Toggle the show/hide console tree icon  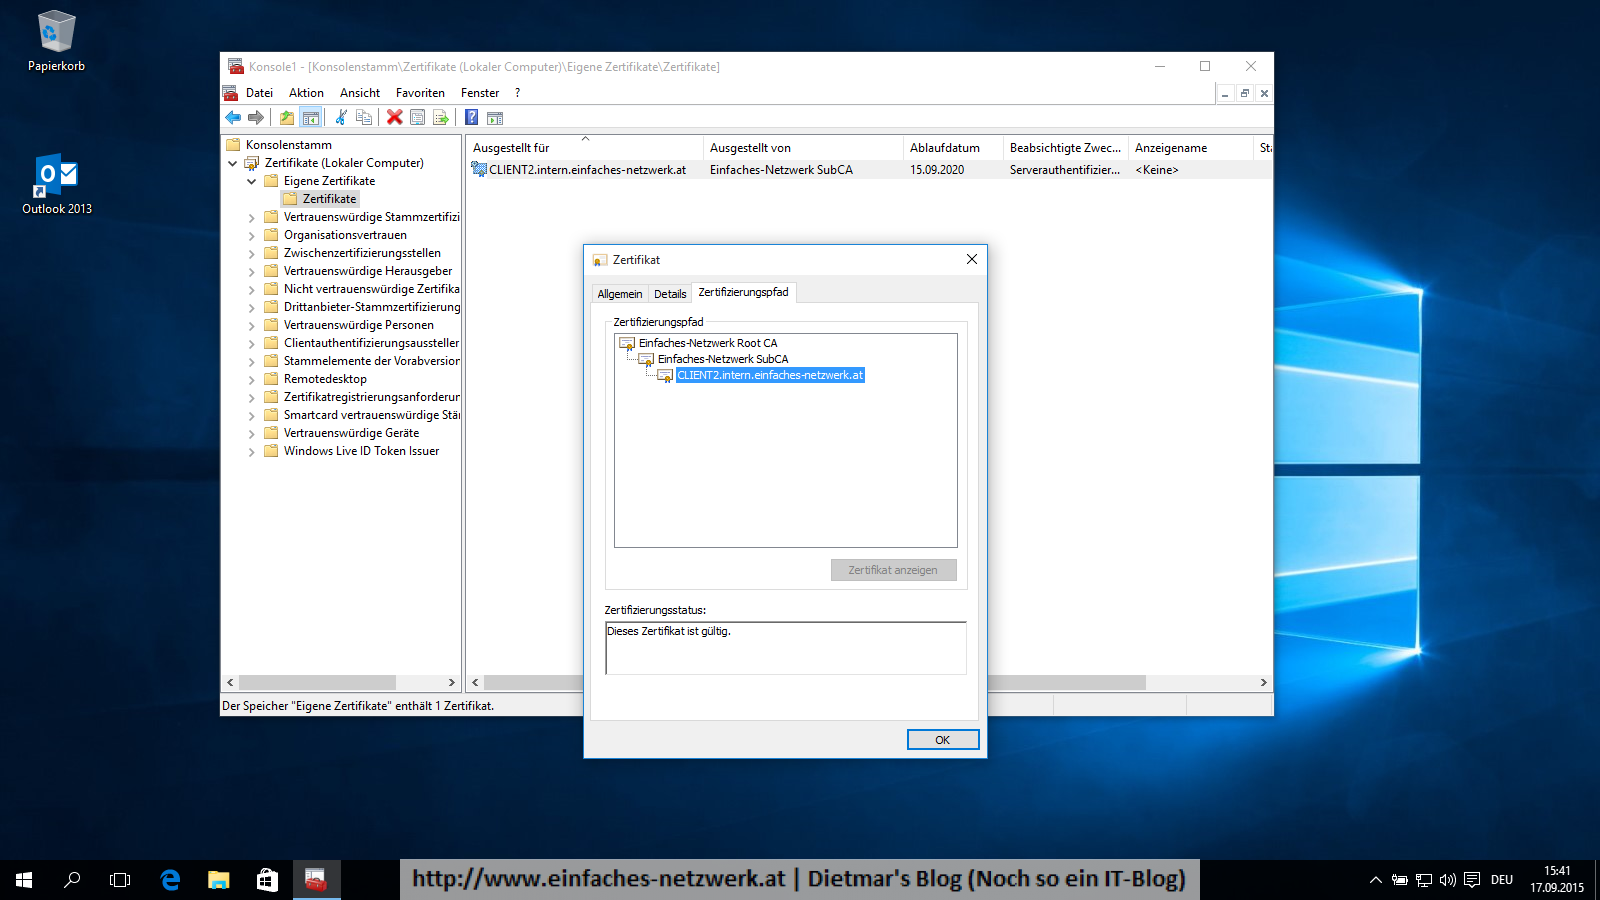[x=311, y=118]
